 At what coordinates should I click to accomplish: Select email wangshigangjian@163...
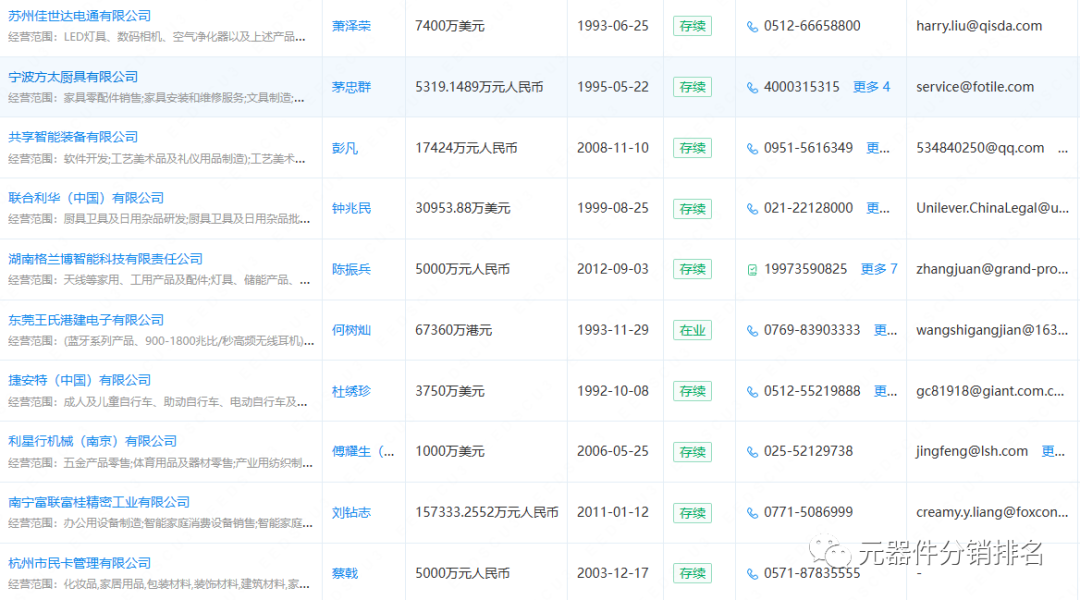992,330
